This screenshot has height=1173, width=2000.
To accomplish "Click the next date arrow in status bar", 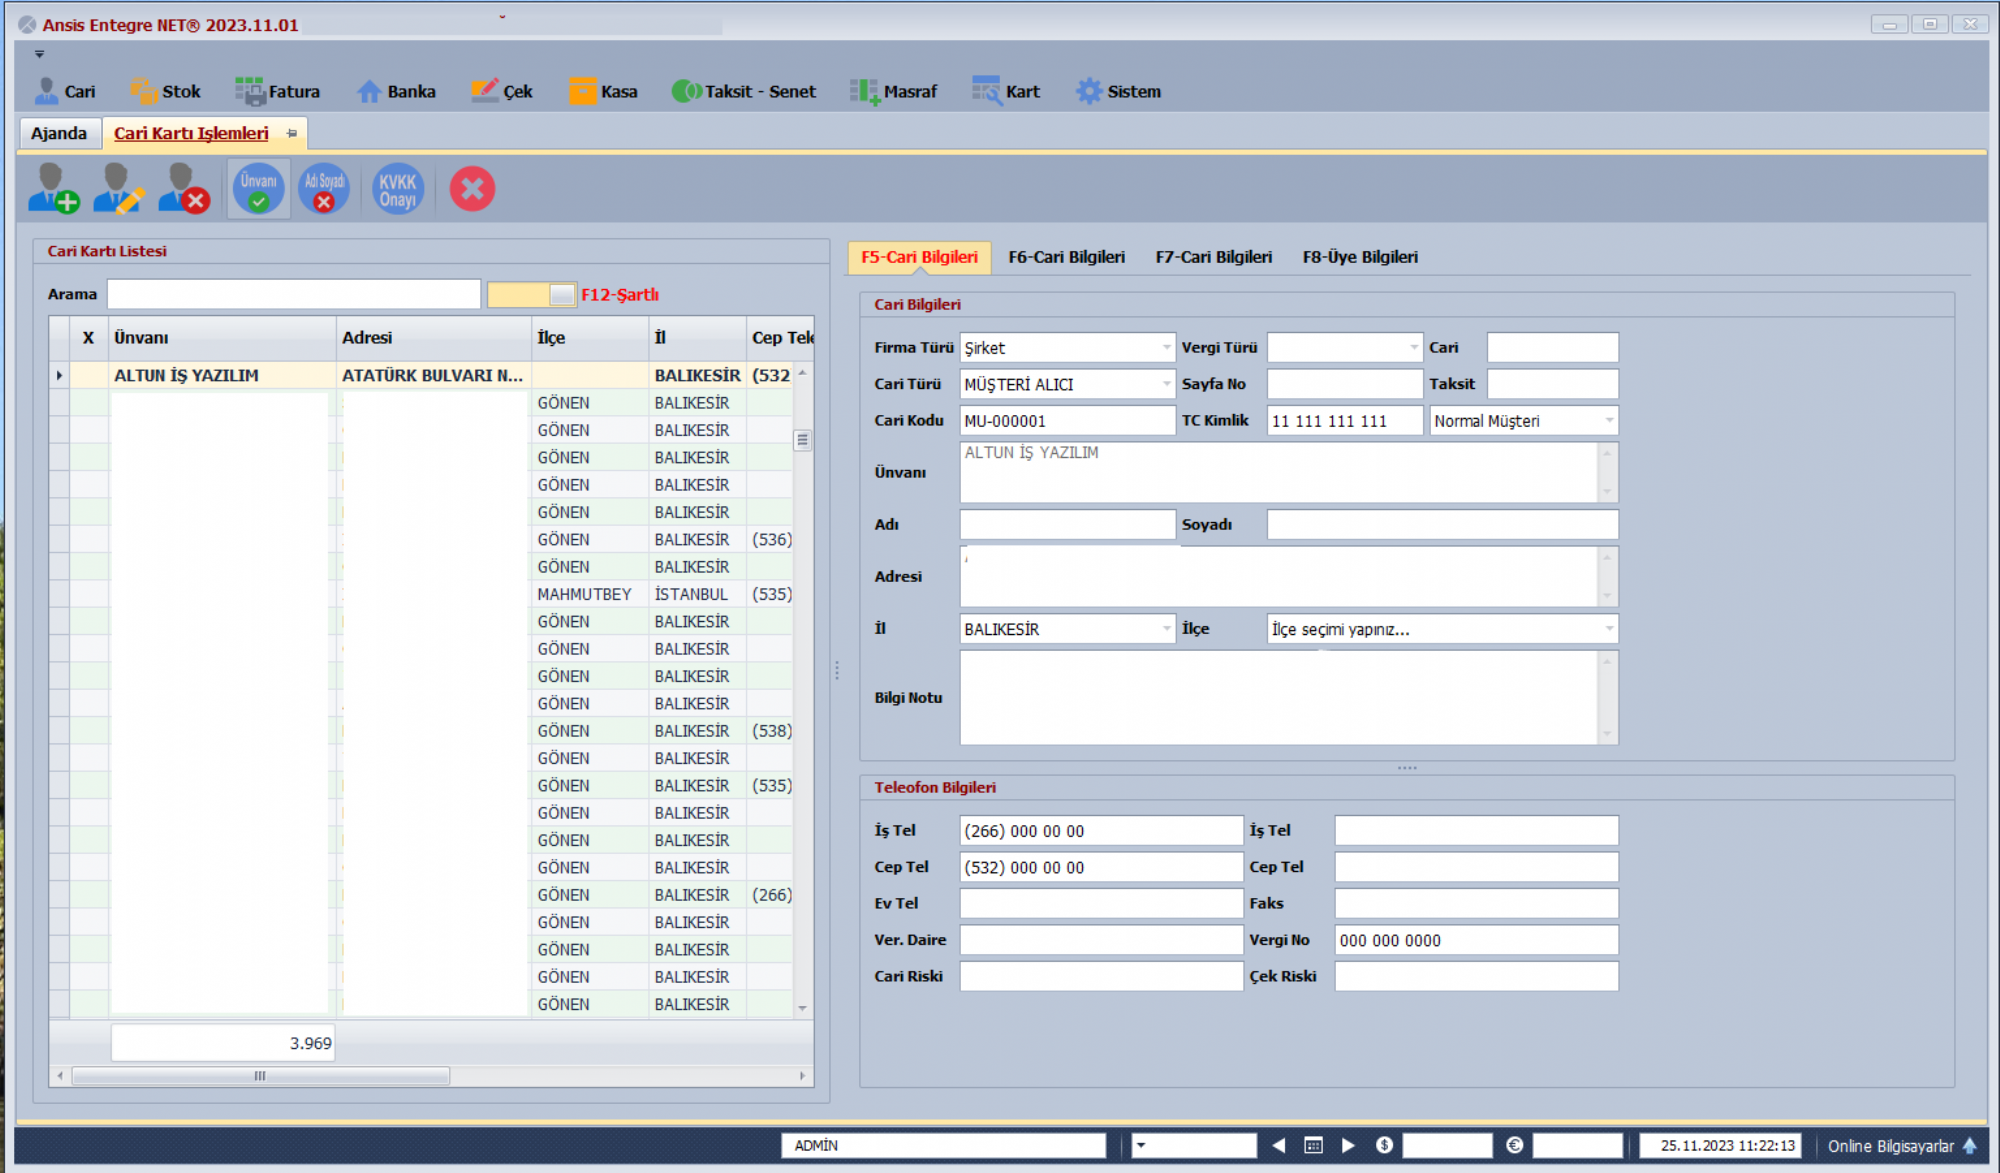I will click(1348, 1145).
